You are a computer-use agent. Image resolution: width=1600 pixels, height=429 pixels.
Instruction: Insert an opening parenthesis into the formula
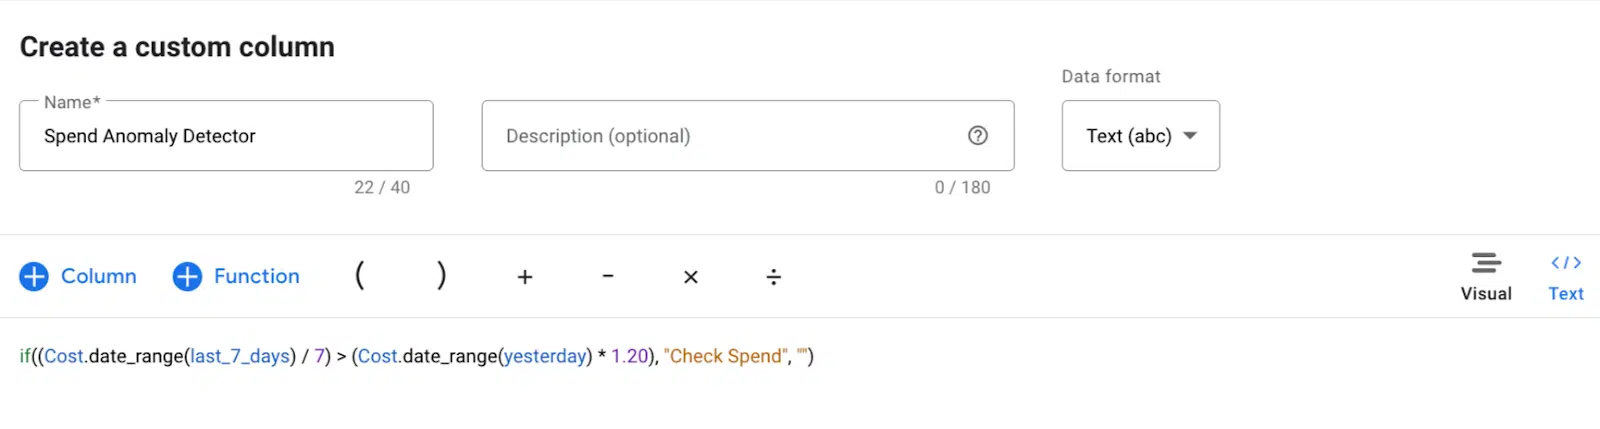(x=360, y=276)
